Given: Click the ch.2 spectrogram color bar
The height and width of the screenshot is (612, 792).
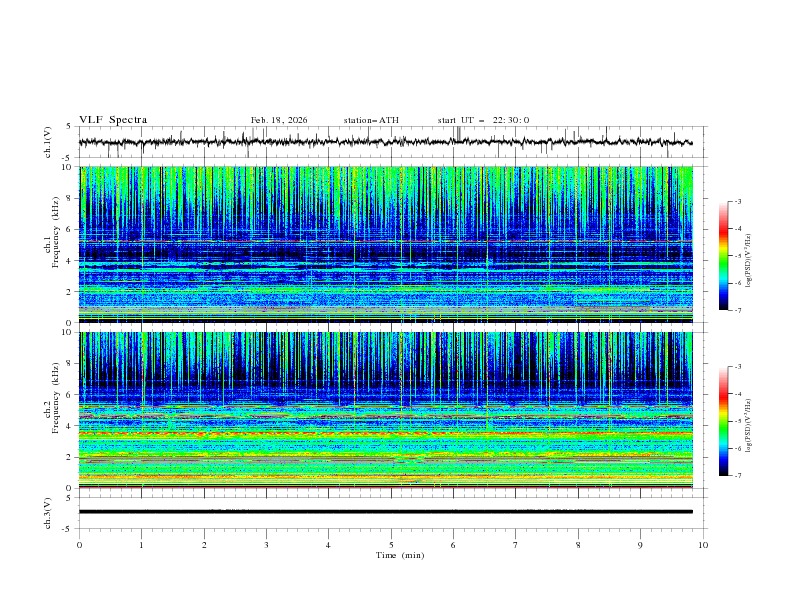Looking at the screenshot, I should tap(723, 421).
